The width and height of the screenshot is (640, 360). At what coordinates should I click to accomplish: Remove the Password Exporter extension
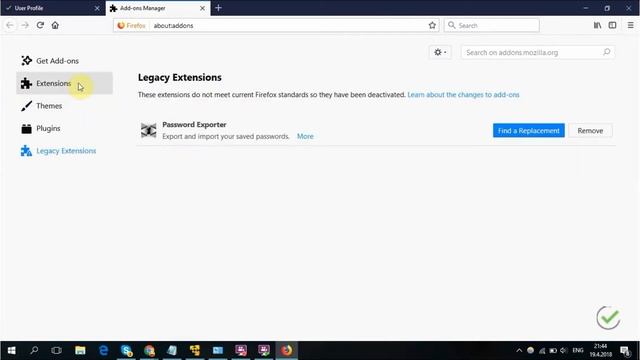[590, 131]
